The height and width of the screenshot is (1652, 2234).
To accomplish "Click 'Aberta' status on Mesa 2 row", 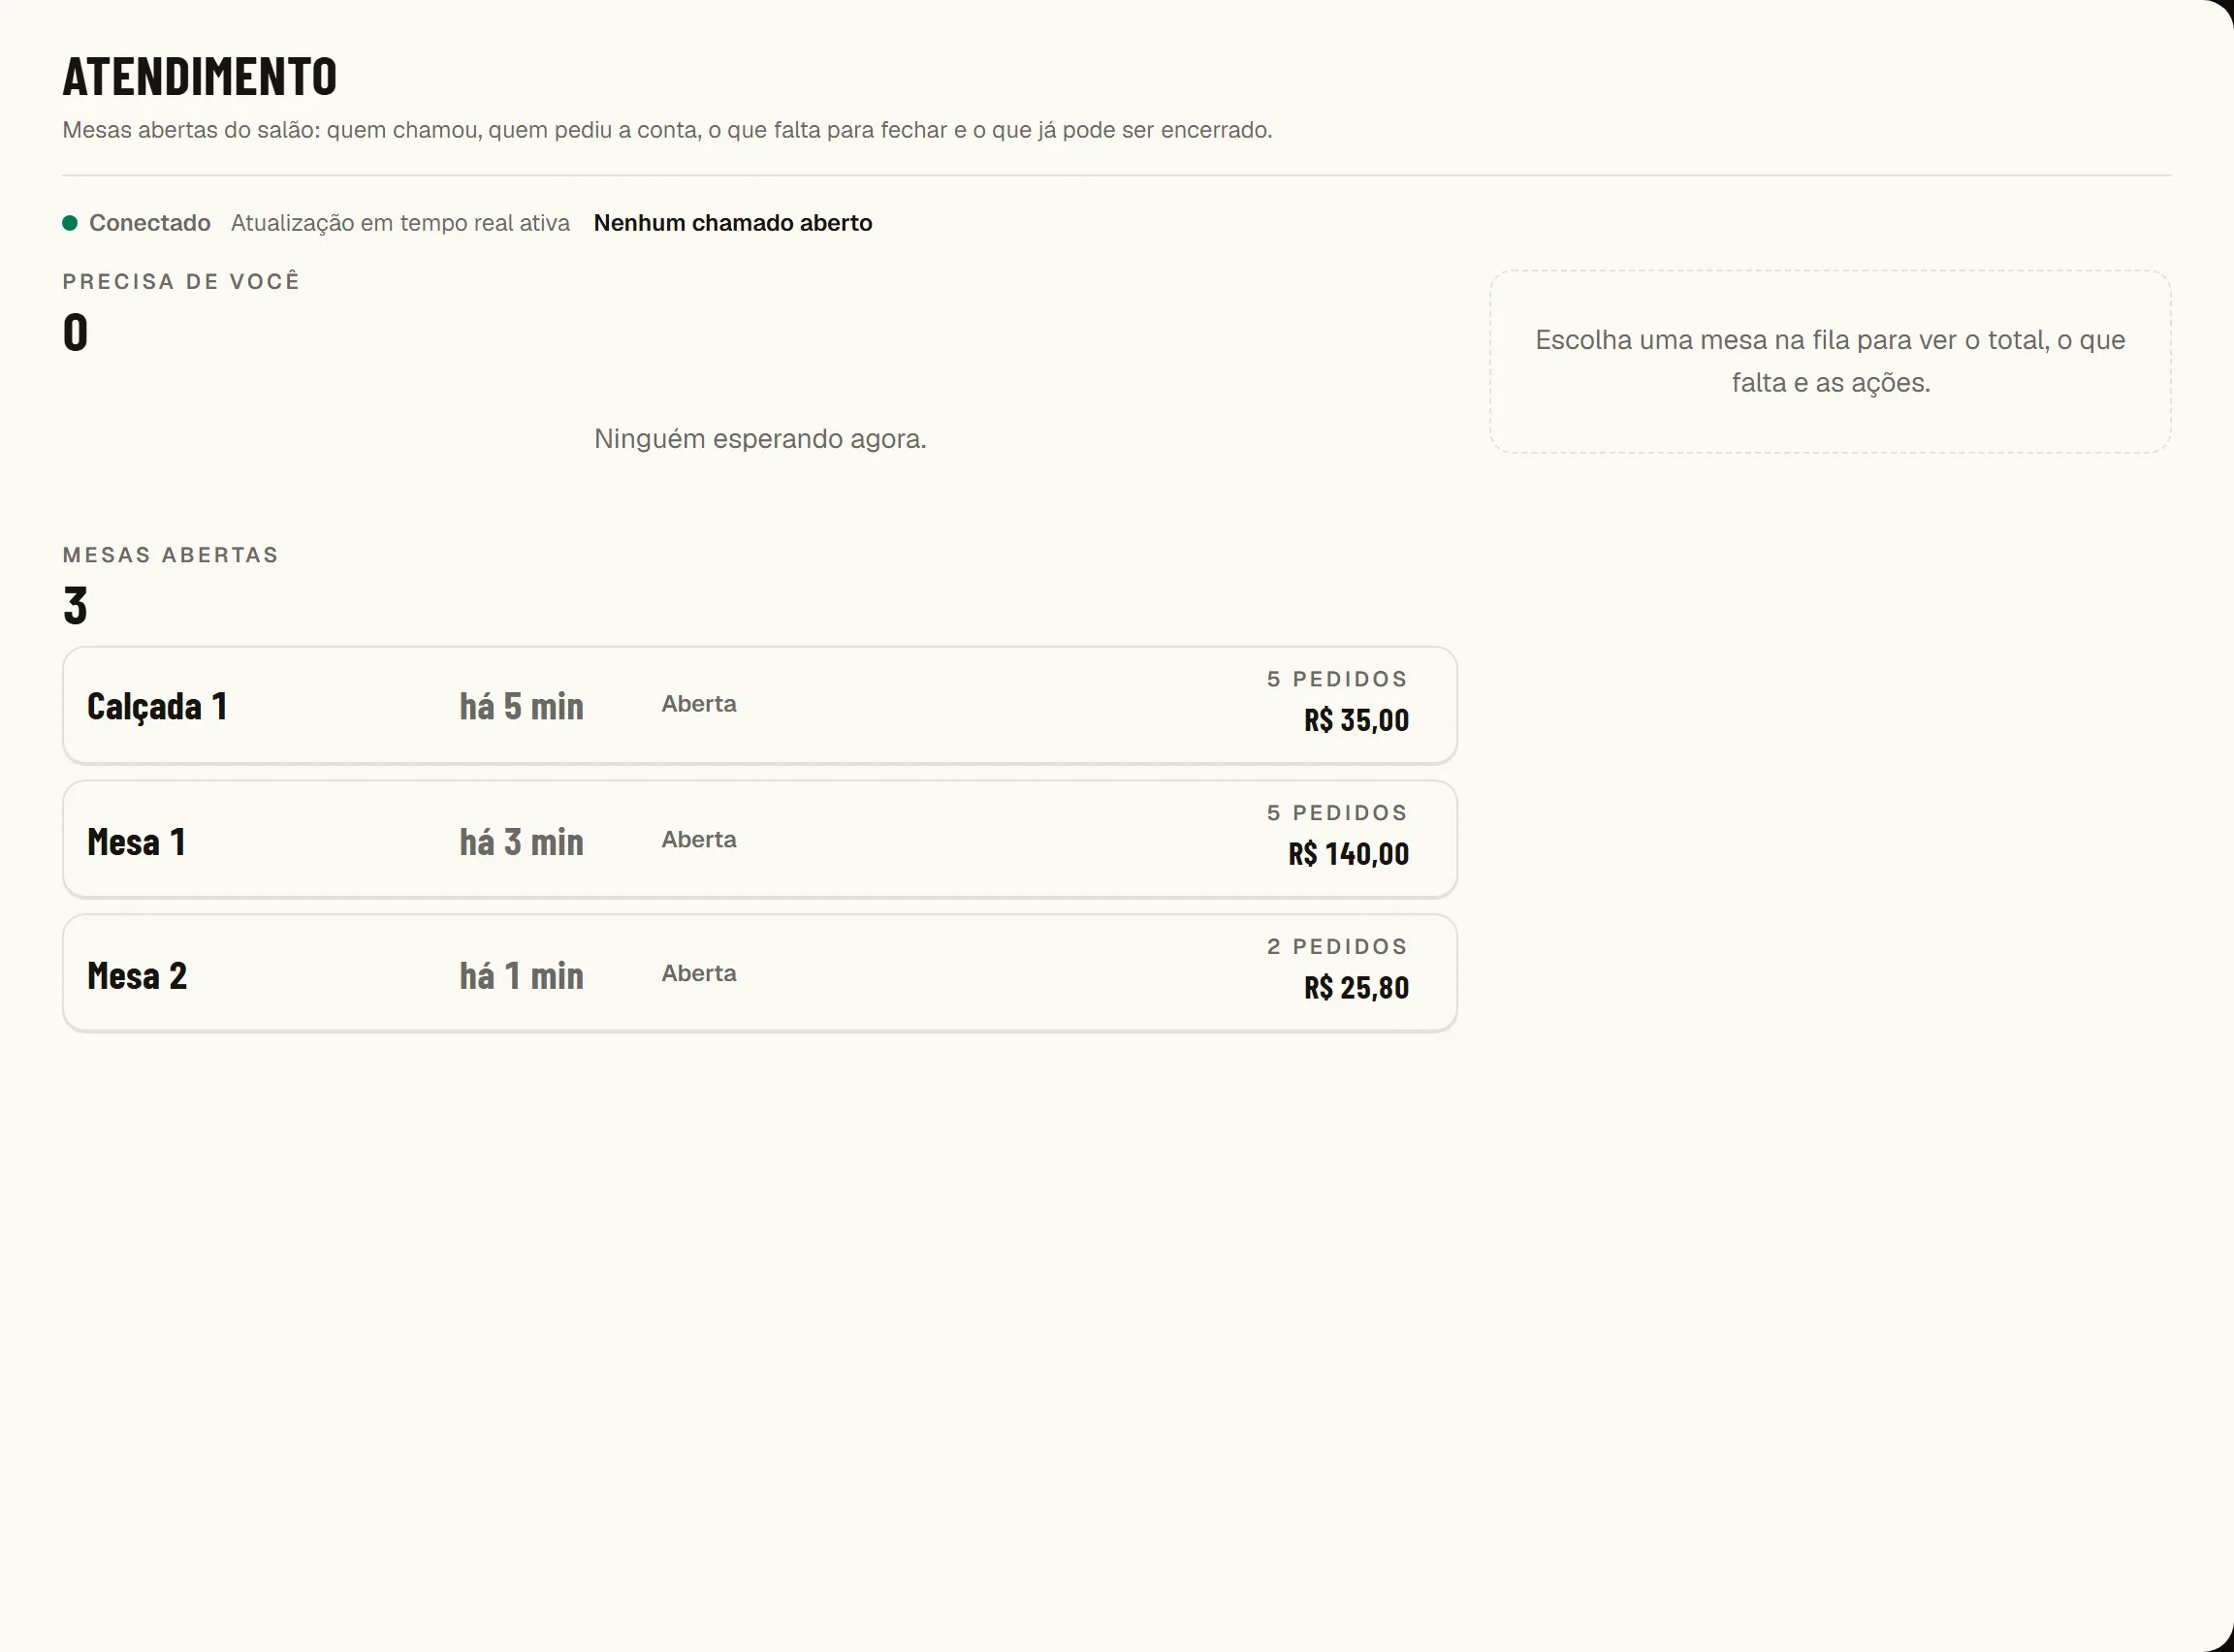I will point(699,974).
